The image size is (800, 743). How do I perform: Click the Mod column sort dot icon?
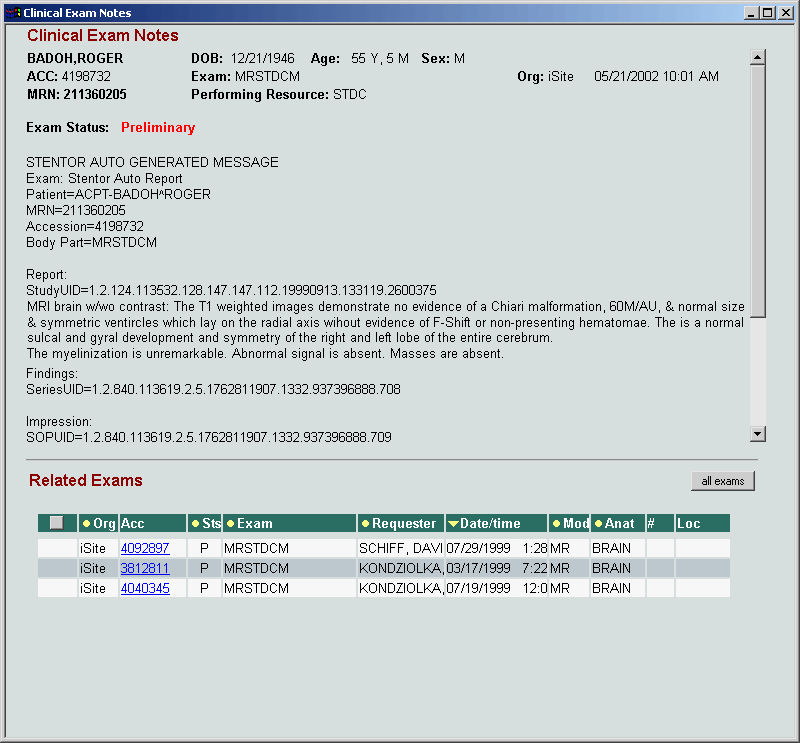pos(557,523)
